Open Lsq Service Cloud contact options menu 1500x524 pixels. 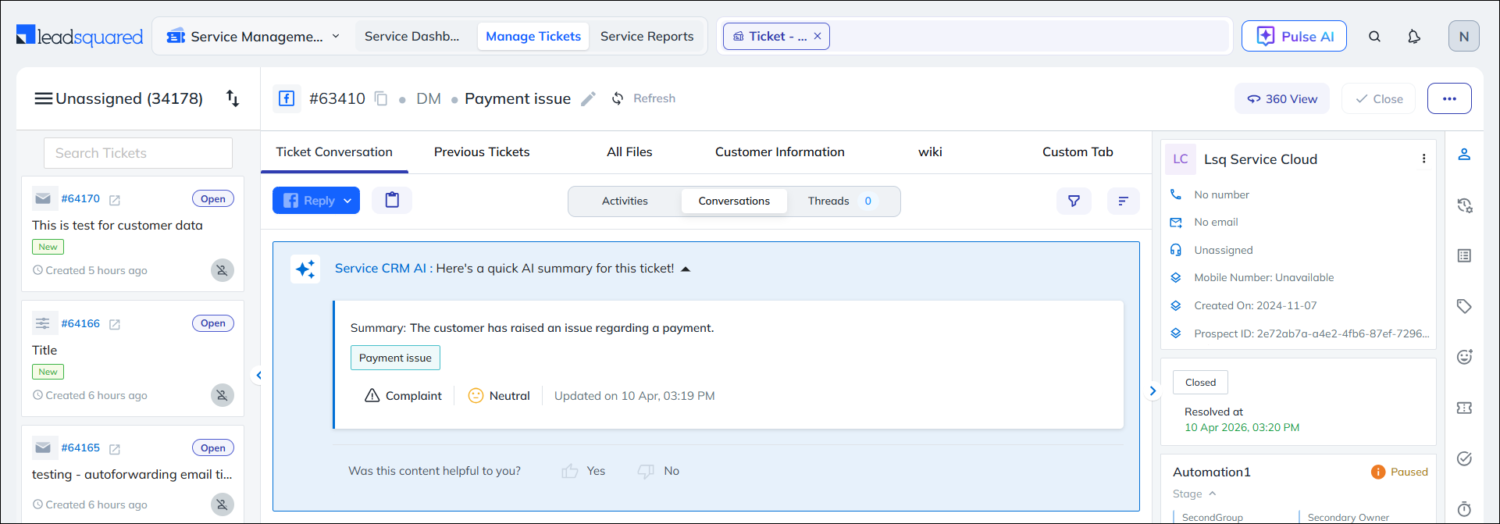(x=1424, y=159)
